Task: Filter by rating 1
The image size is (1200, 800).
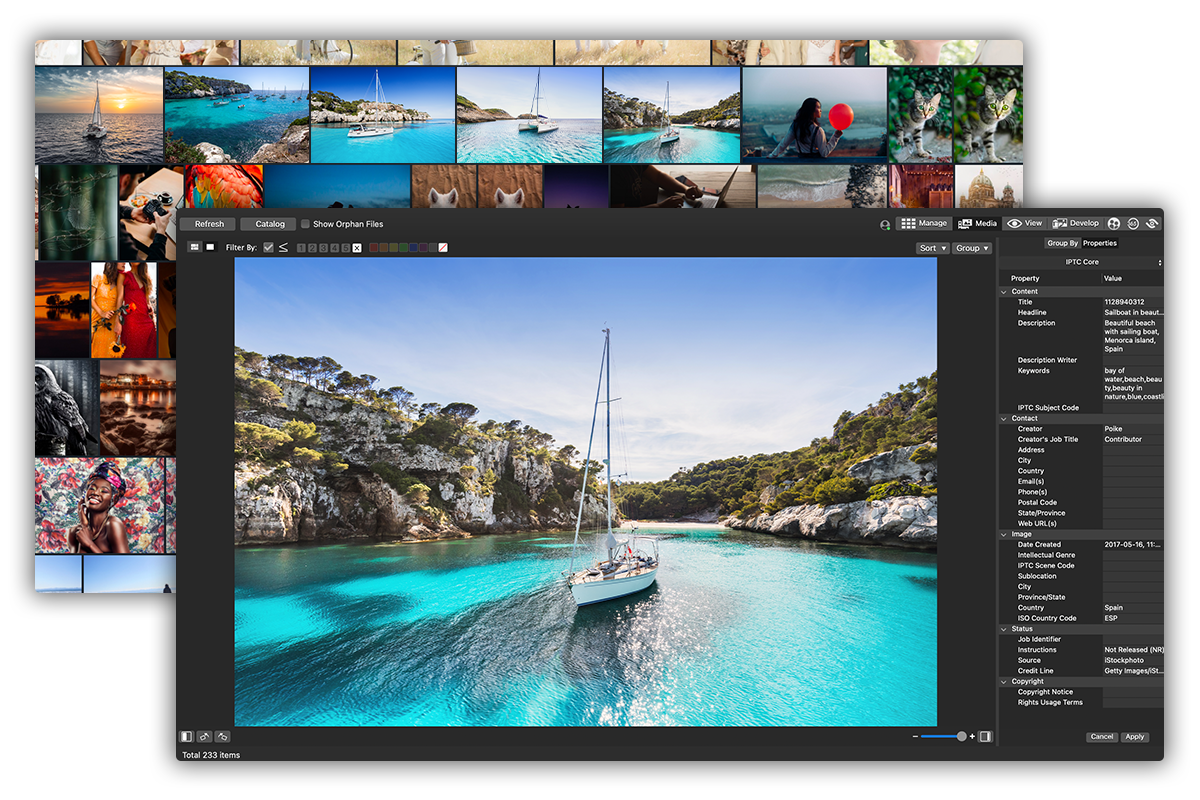Action: click(x=301, y=248)
